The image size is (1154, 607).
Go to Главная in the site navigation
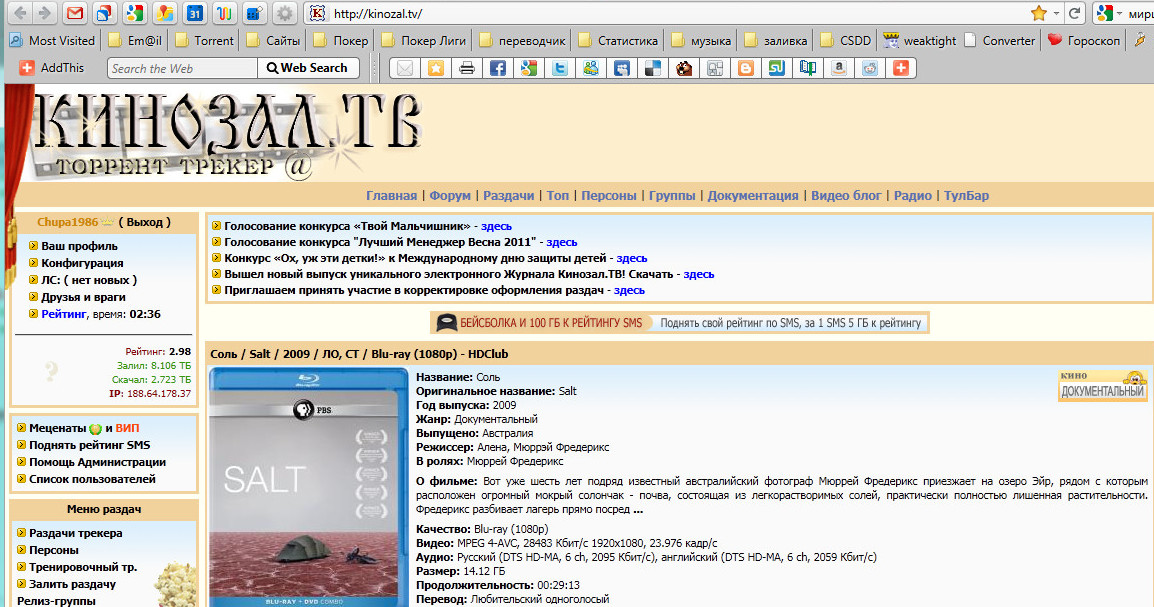(392, 196)
